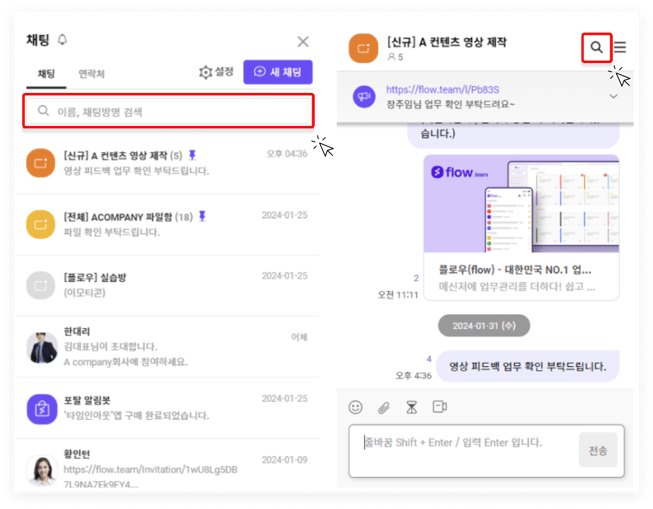Start a video call with camera icon
The image size is (653, 509).
click(439, 407)
